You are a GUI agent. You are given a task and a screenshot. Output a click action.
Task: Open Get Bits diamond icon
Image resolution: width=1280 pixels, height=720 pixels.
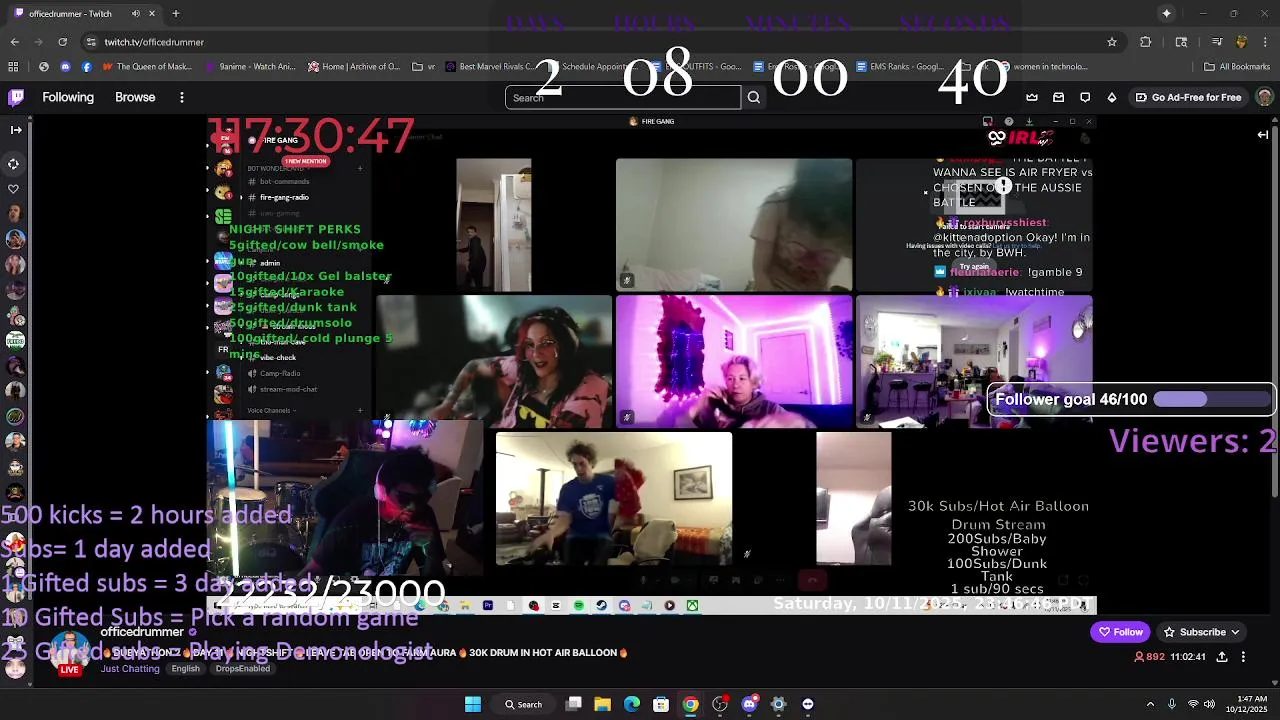[x=1112, y=97]
